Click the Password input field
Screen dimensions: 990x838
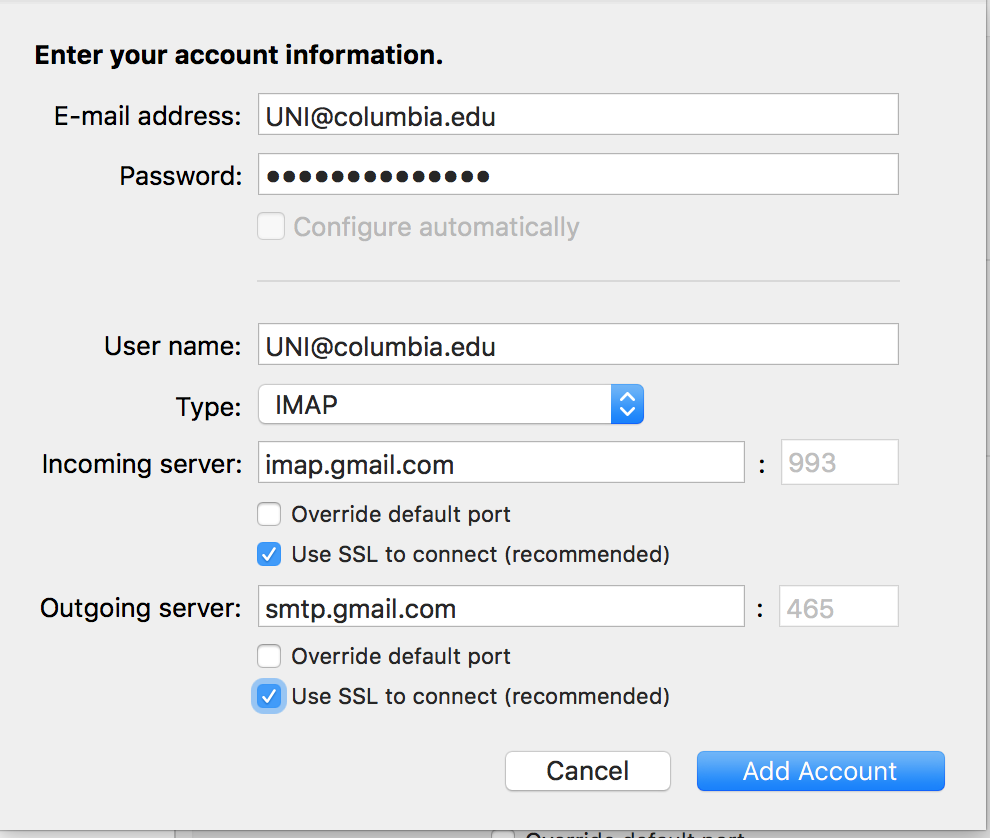tap(578, 174)
